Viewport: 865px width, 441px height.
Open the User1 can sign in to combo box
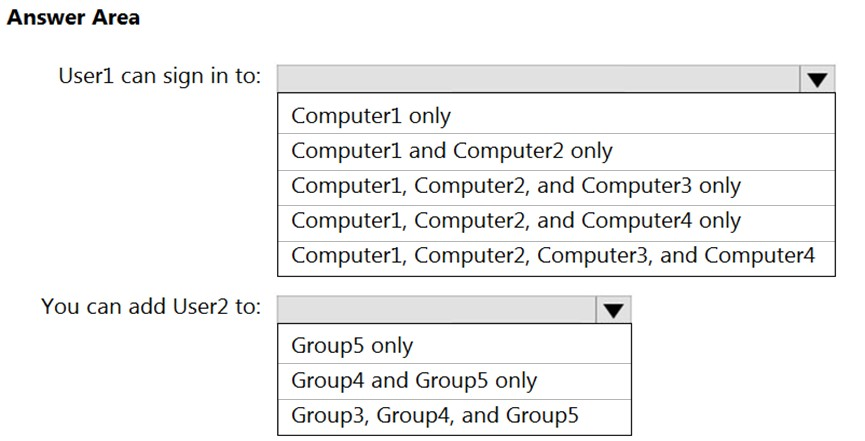556,79
